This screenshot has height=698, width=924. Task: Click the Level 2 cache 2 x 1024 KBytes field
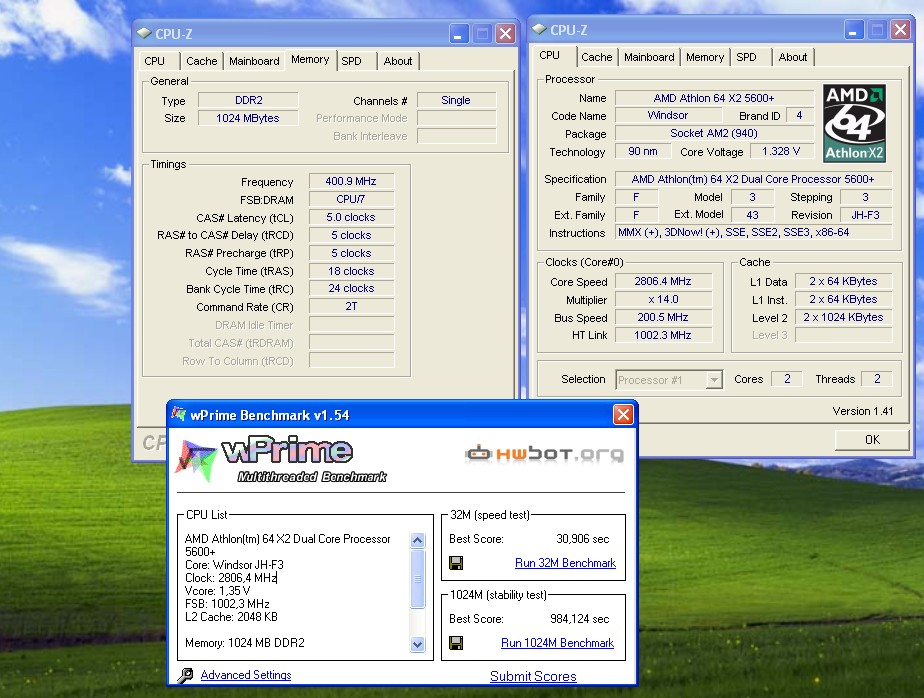pyautogui.click(x=843, y=317)
